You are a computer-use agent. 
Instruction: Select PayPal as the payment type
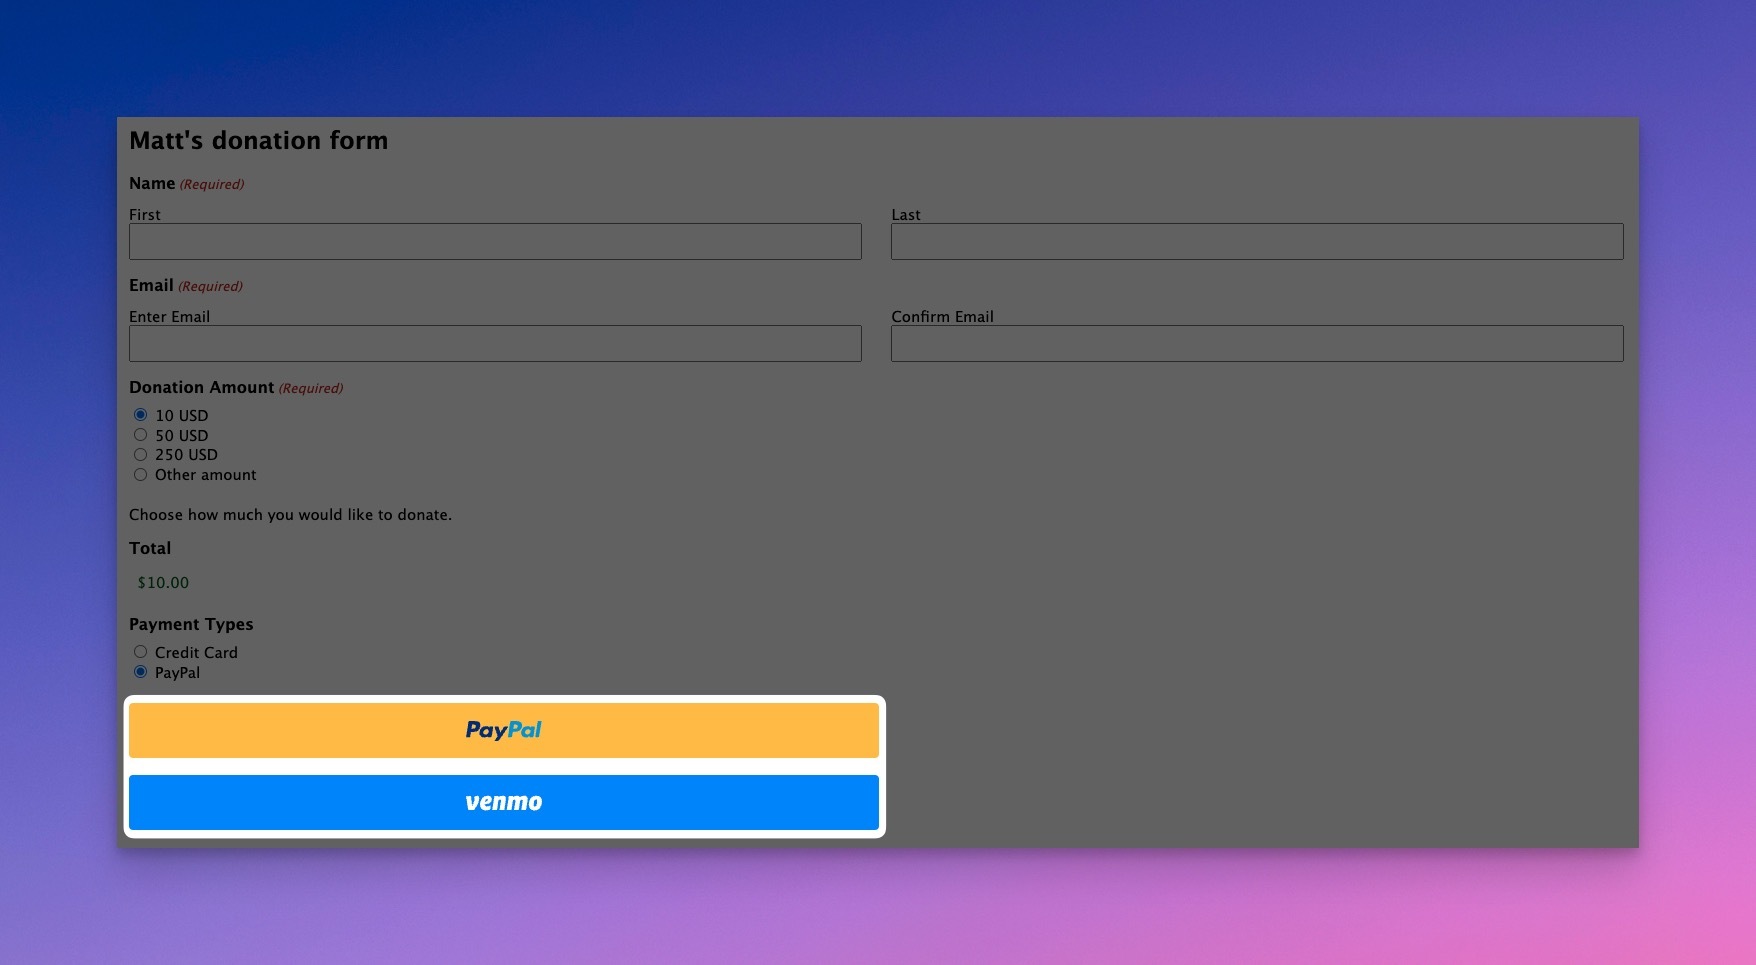point(140,672)
